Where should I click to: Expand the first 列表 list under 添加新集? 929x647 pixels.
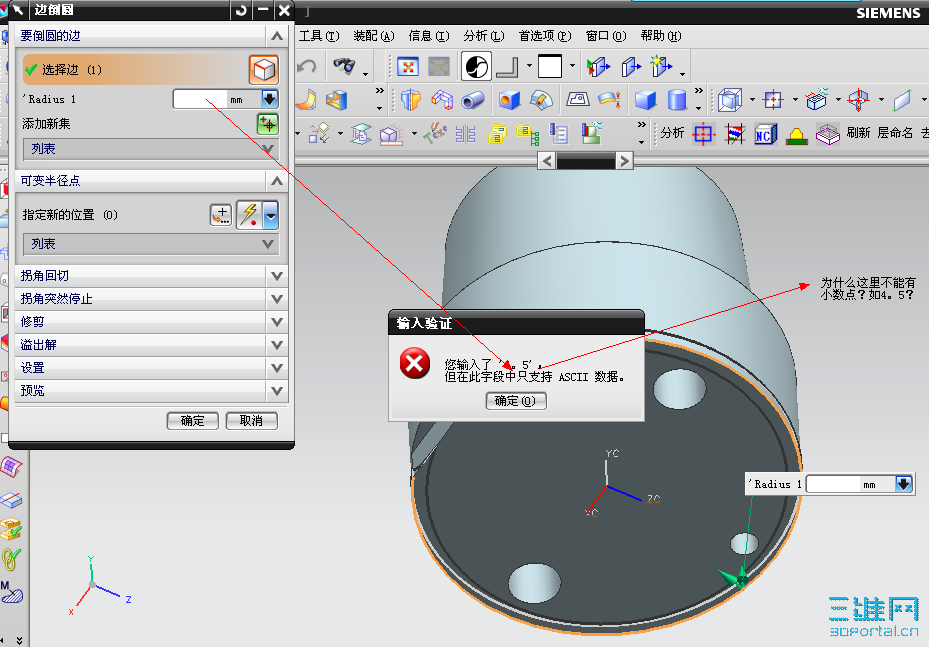coord(150,149)
